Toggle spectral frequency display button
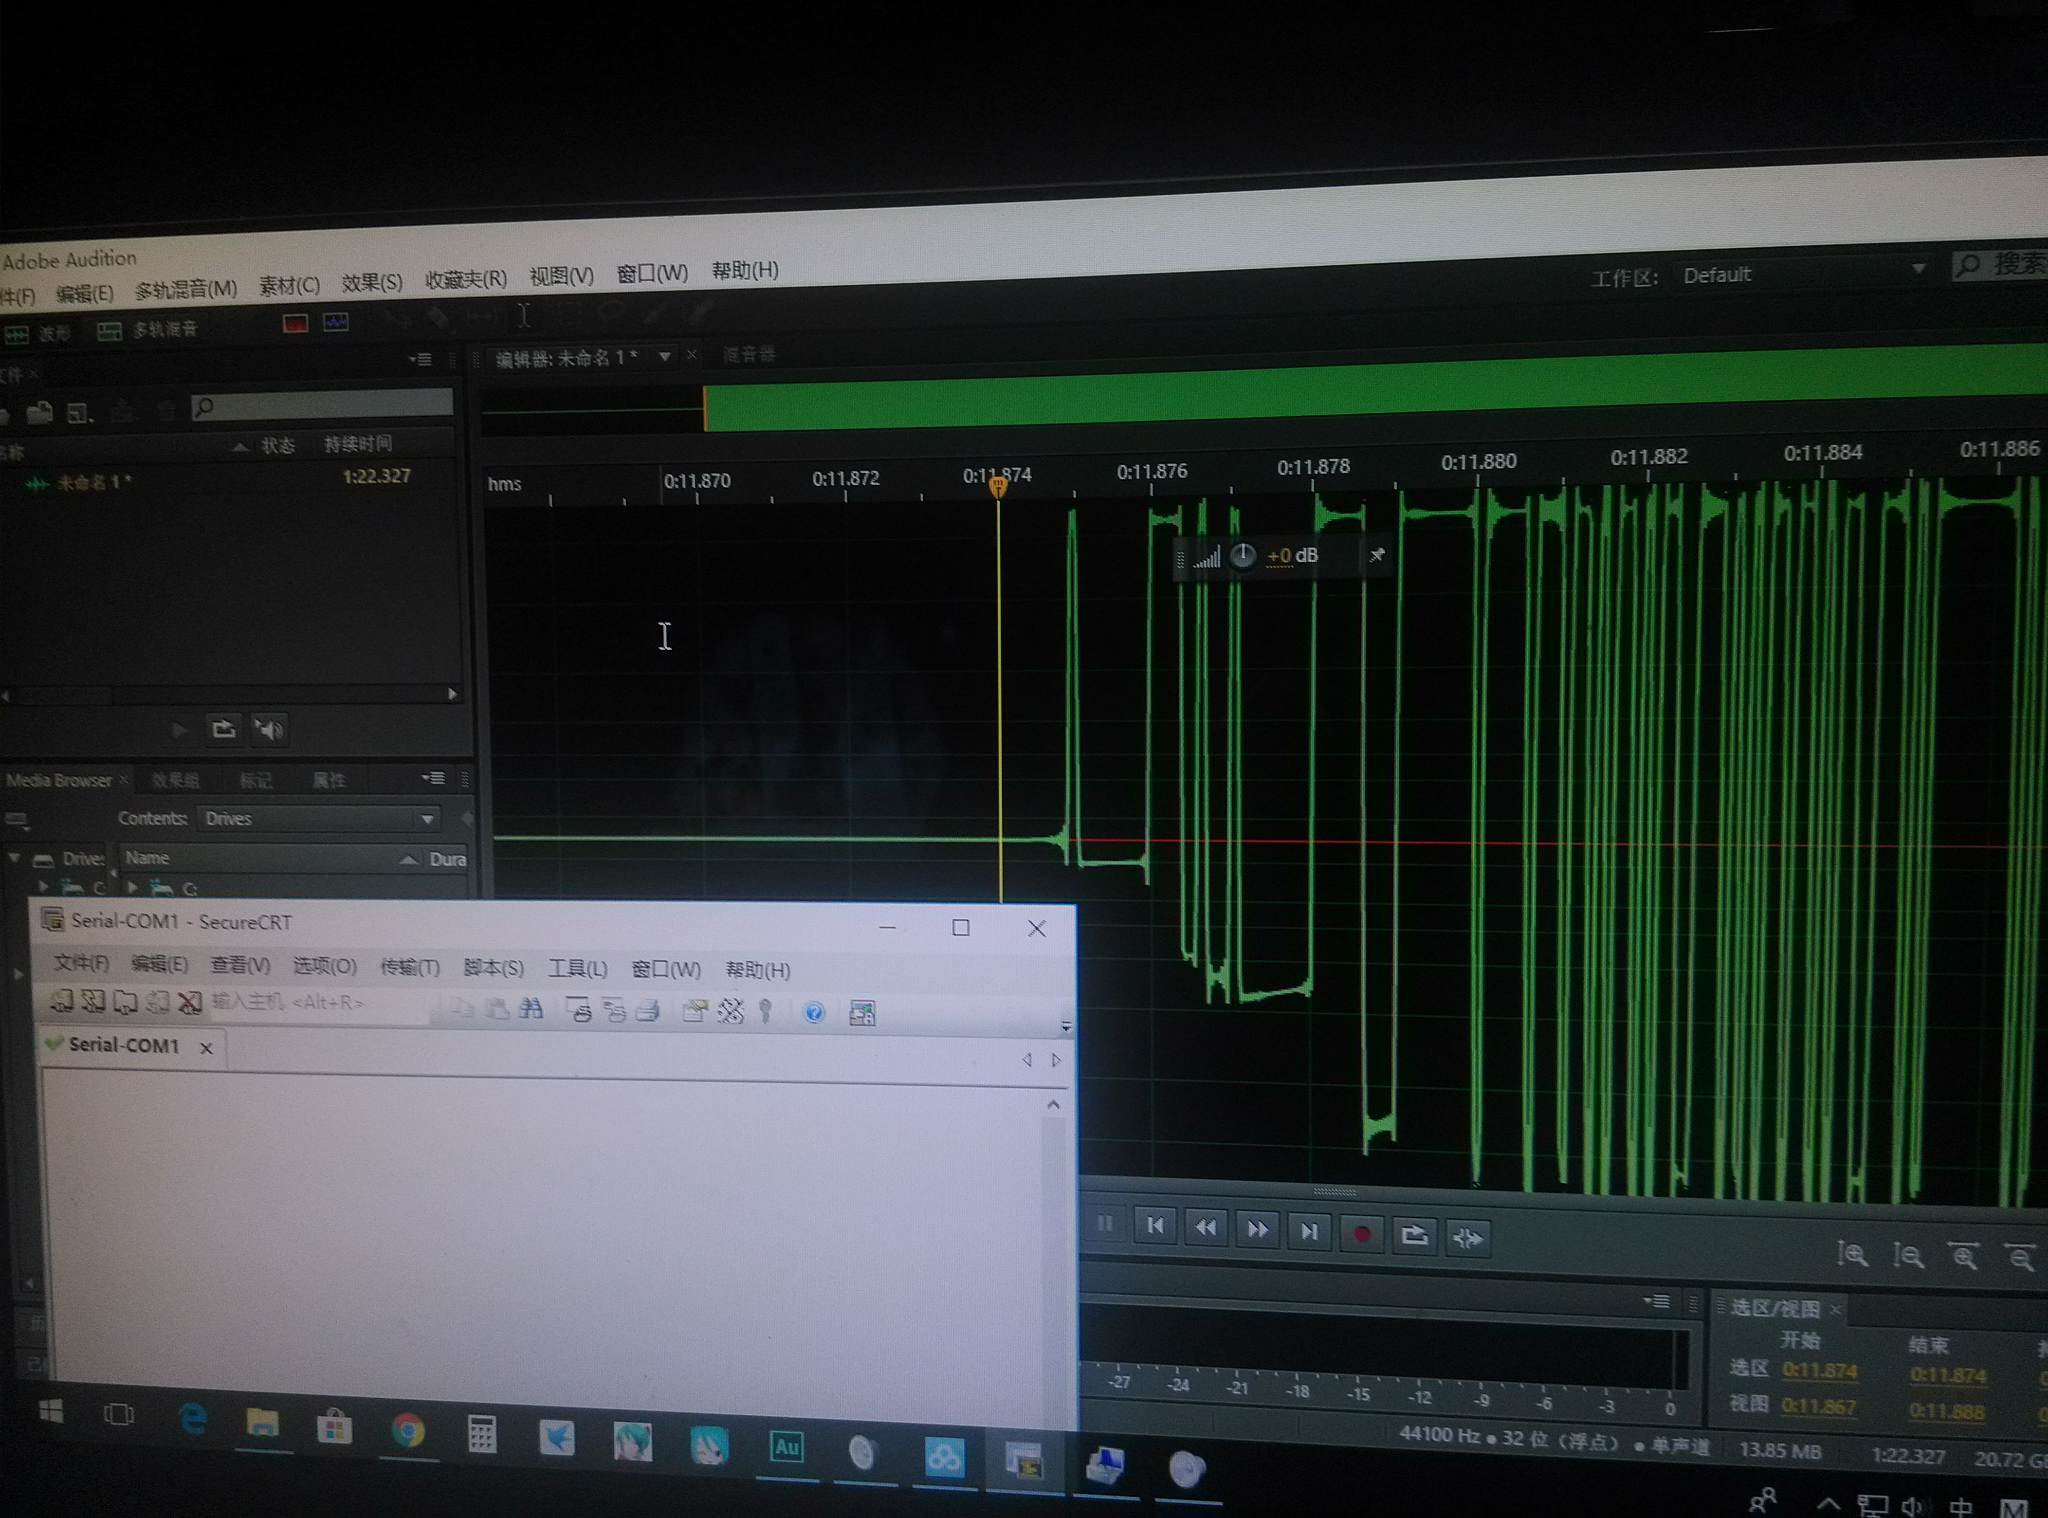This screenshot has height=1518, width=2048. 295,324
